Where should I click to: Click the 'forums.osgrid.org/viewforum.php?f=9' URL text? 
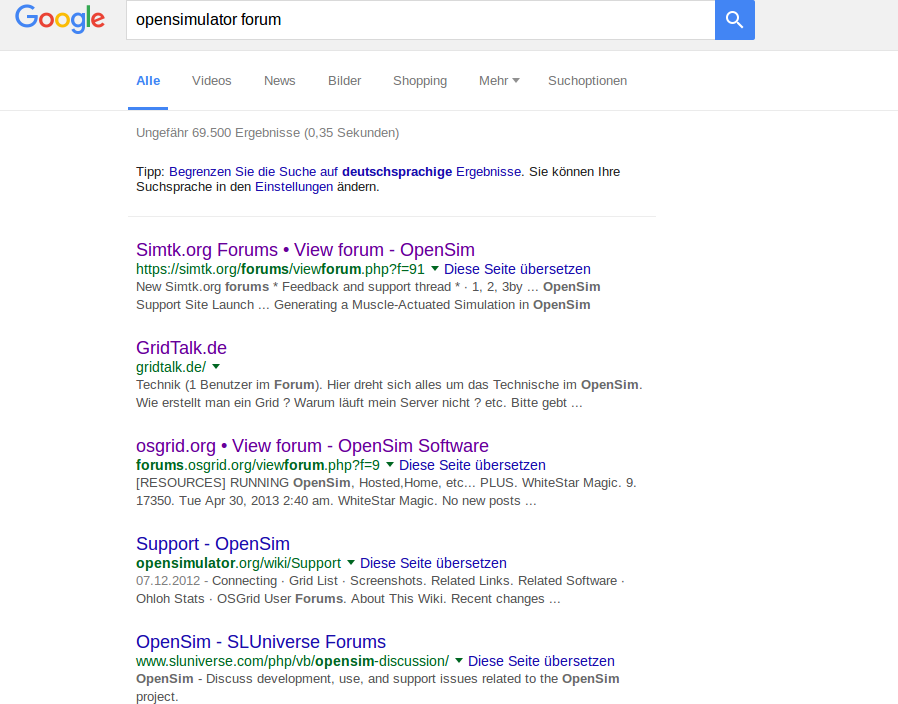click(x=258, y=465)
